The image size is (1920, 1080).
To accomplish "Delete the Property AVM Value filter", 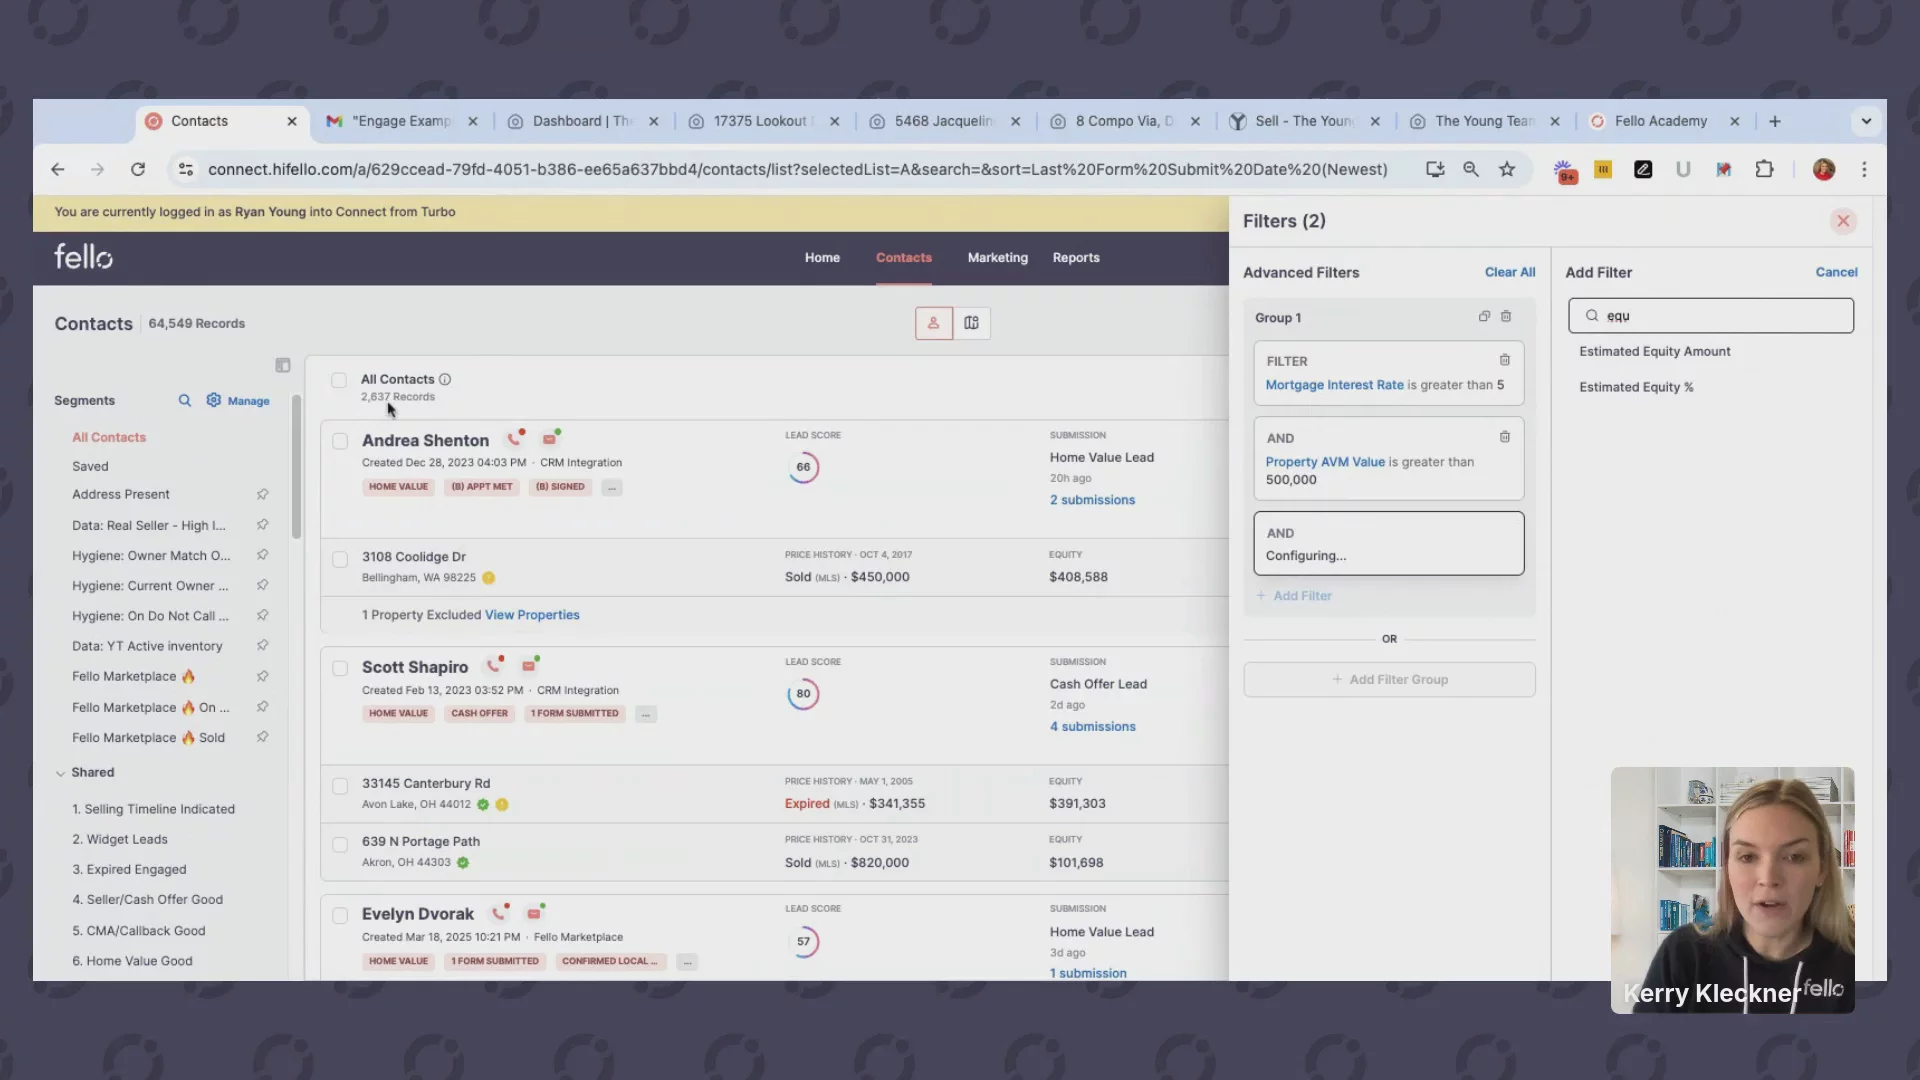I will tap(1504, 437).
